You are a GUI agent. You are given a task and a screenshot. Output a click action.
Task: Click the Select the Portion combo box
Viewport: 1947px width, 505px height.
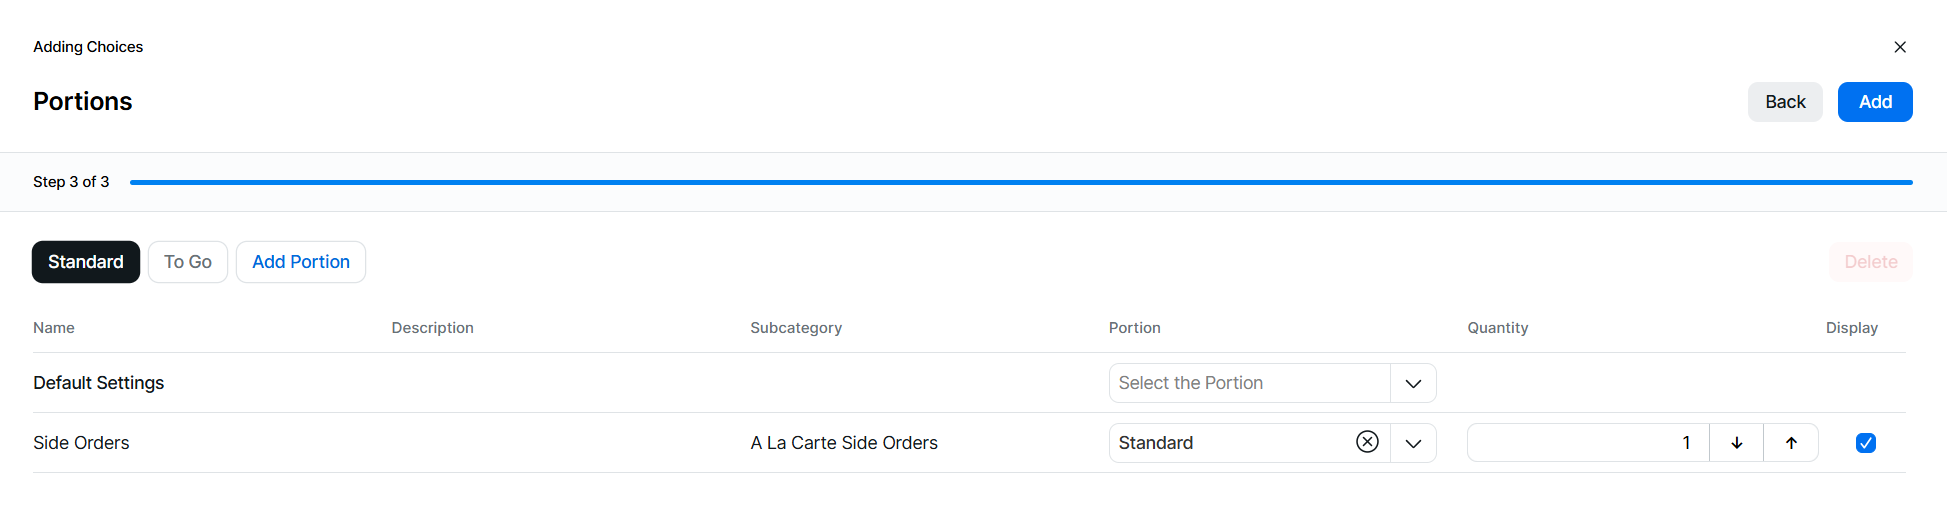click(x=1249, y=383)
